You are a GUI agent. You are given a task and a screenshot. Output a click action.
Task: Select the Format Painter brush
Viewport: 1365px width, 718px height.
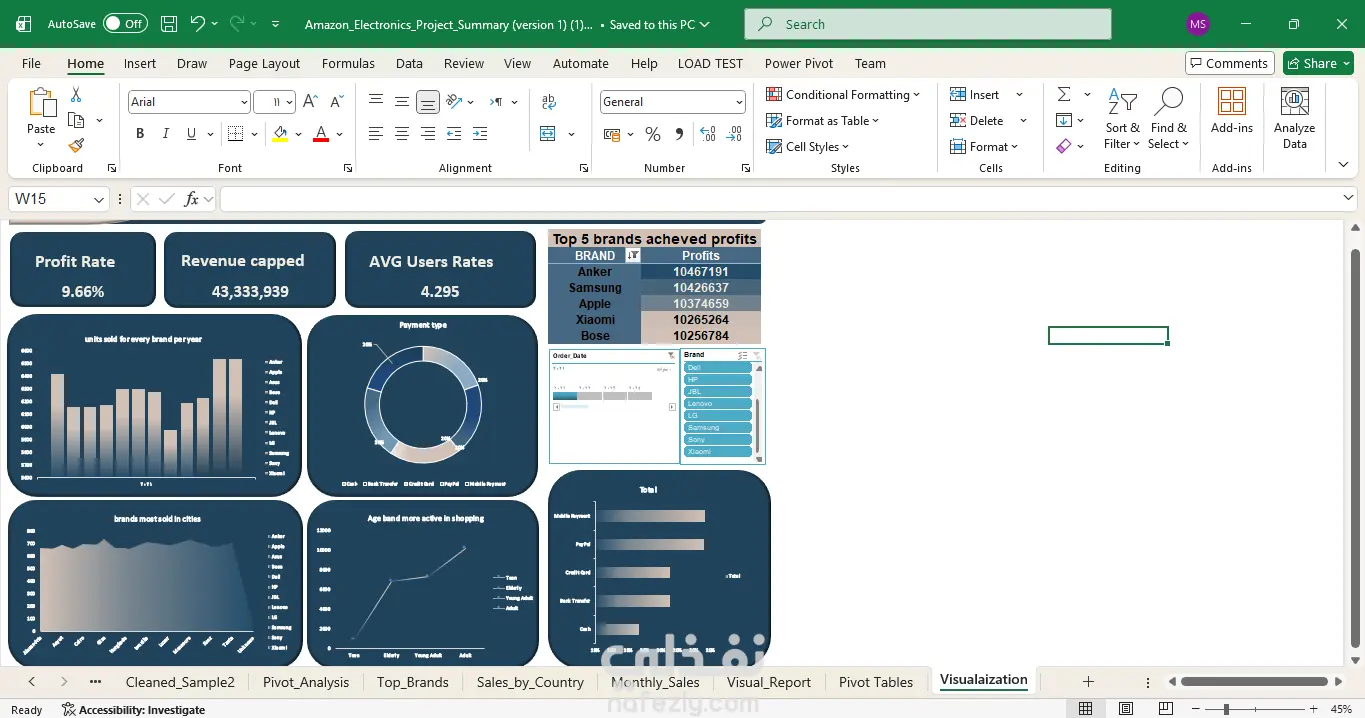pos(76,145)
